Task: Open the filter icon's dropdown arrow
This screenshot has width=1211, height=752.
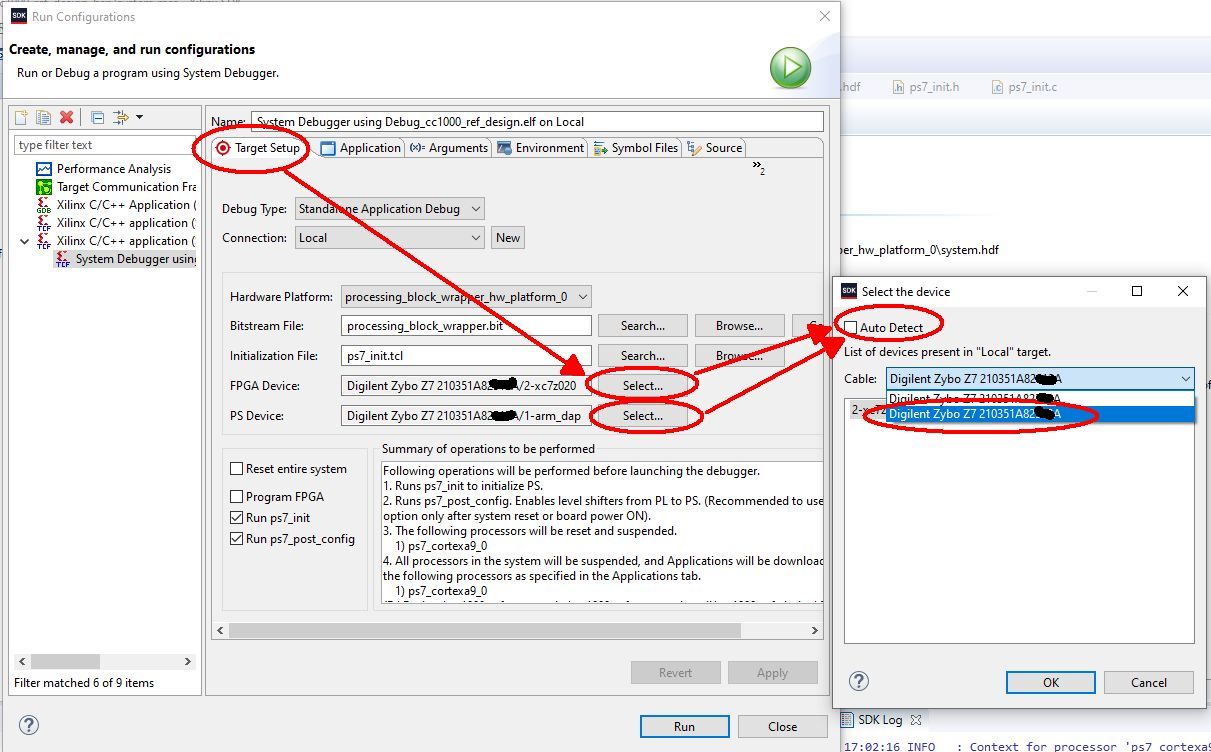Action: [139, 117]
